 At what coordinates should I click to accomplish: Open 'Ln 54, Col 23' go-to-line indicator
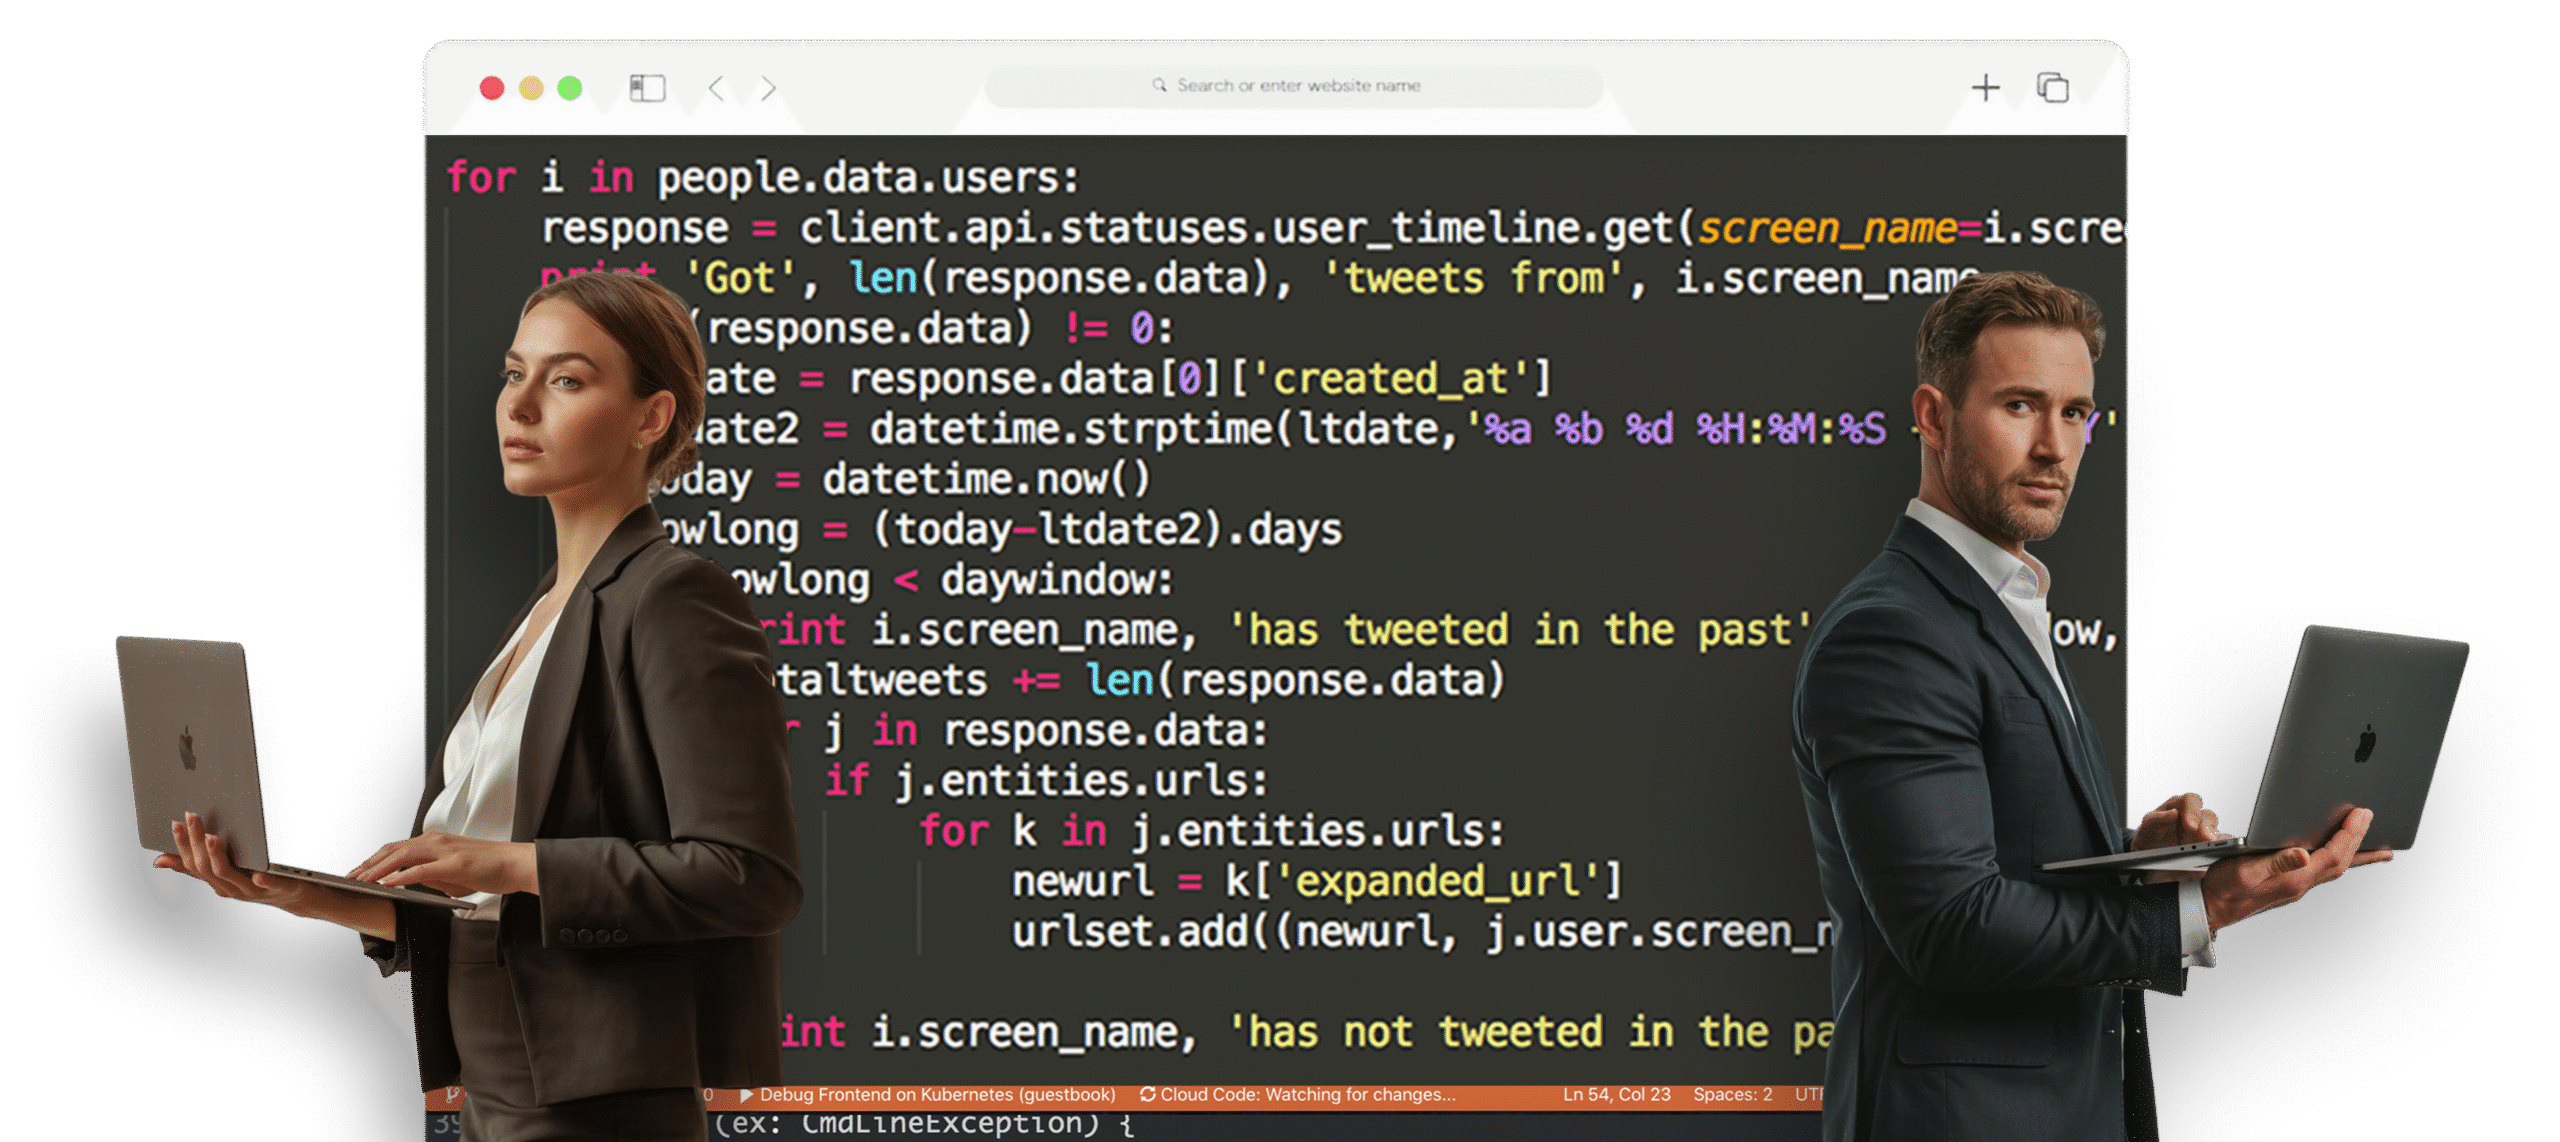[1616, 1094]
